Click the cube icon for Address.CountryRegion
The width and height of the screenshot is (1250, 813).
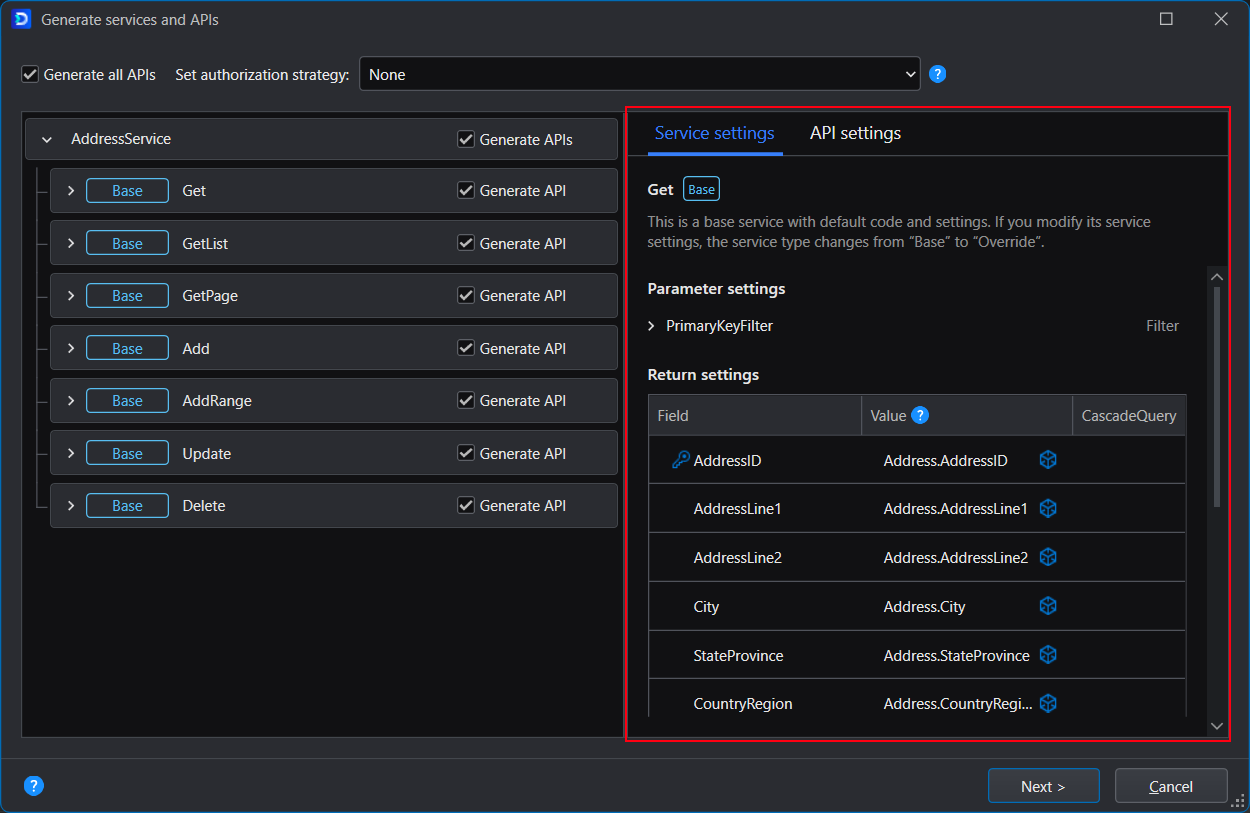[1048, 703]
